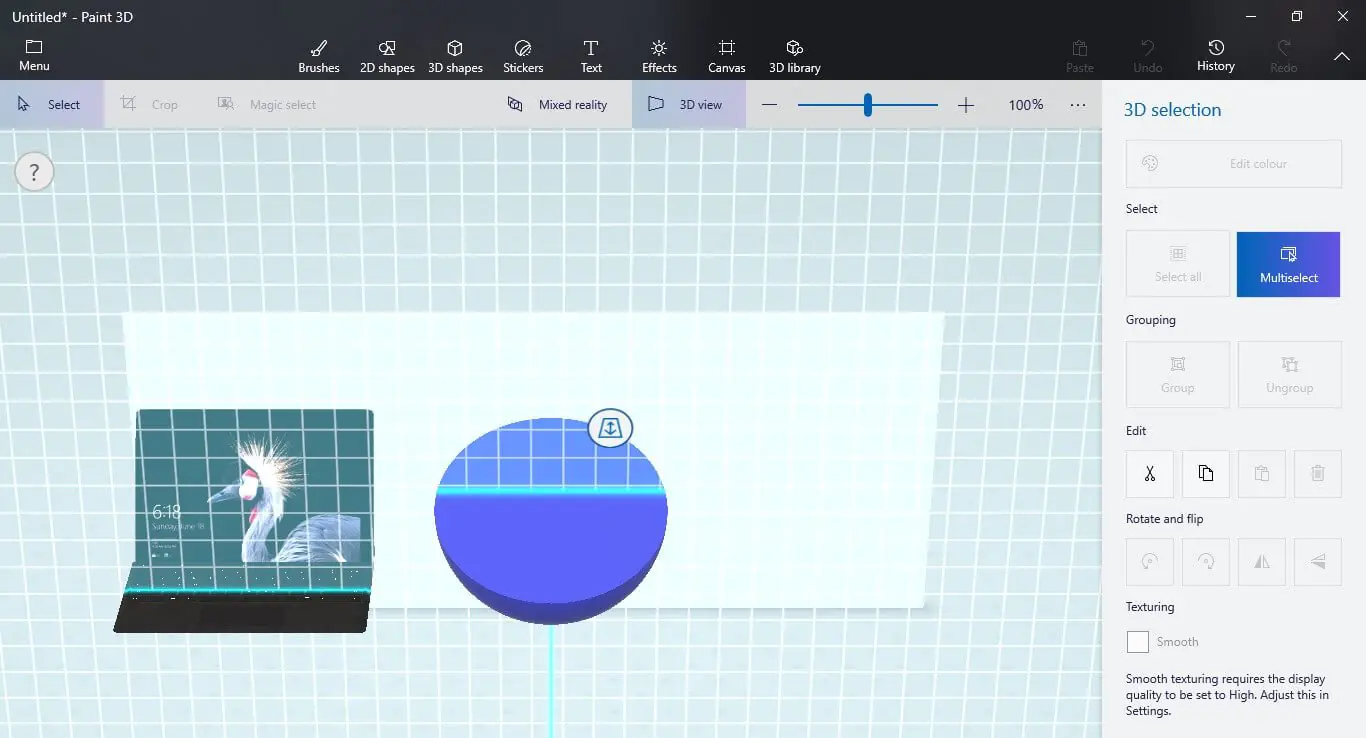Toggle Mixed reality mode

point(558,104)
